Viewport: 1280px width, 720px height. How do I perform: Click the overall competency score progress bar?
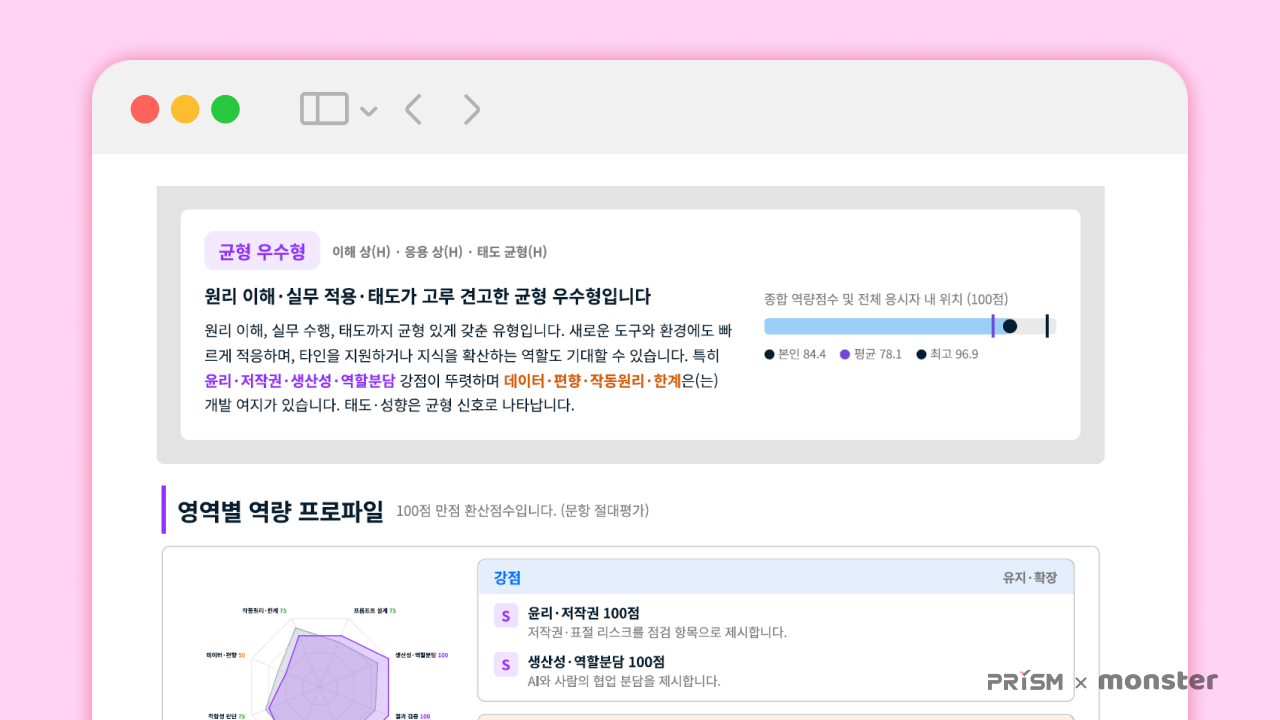[910, 326]
